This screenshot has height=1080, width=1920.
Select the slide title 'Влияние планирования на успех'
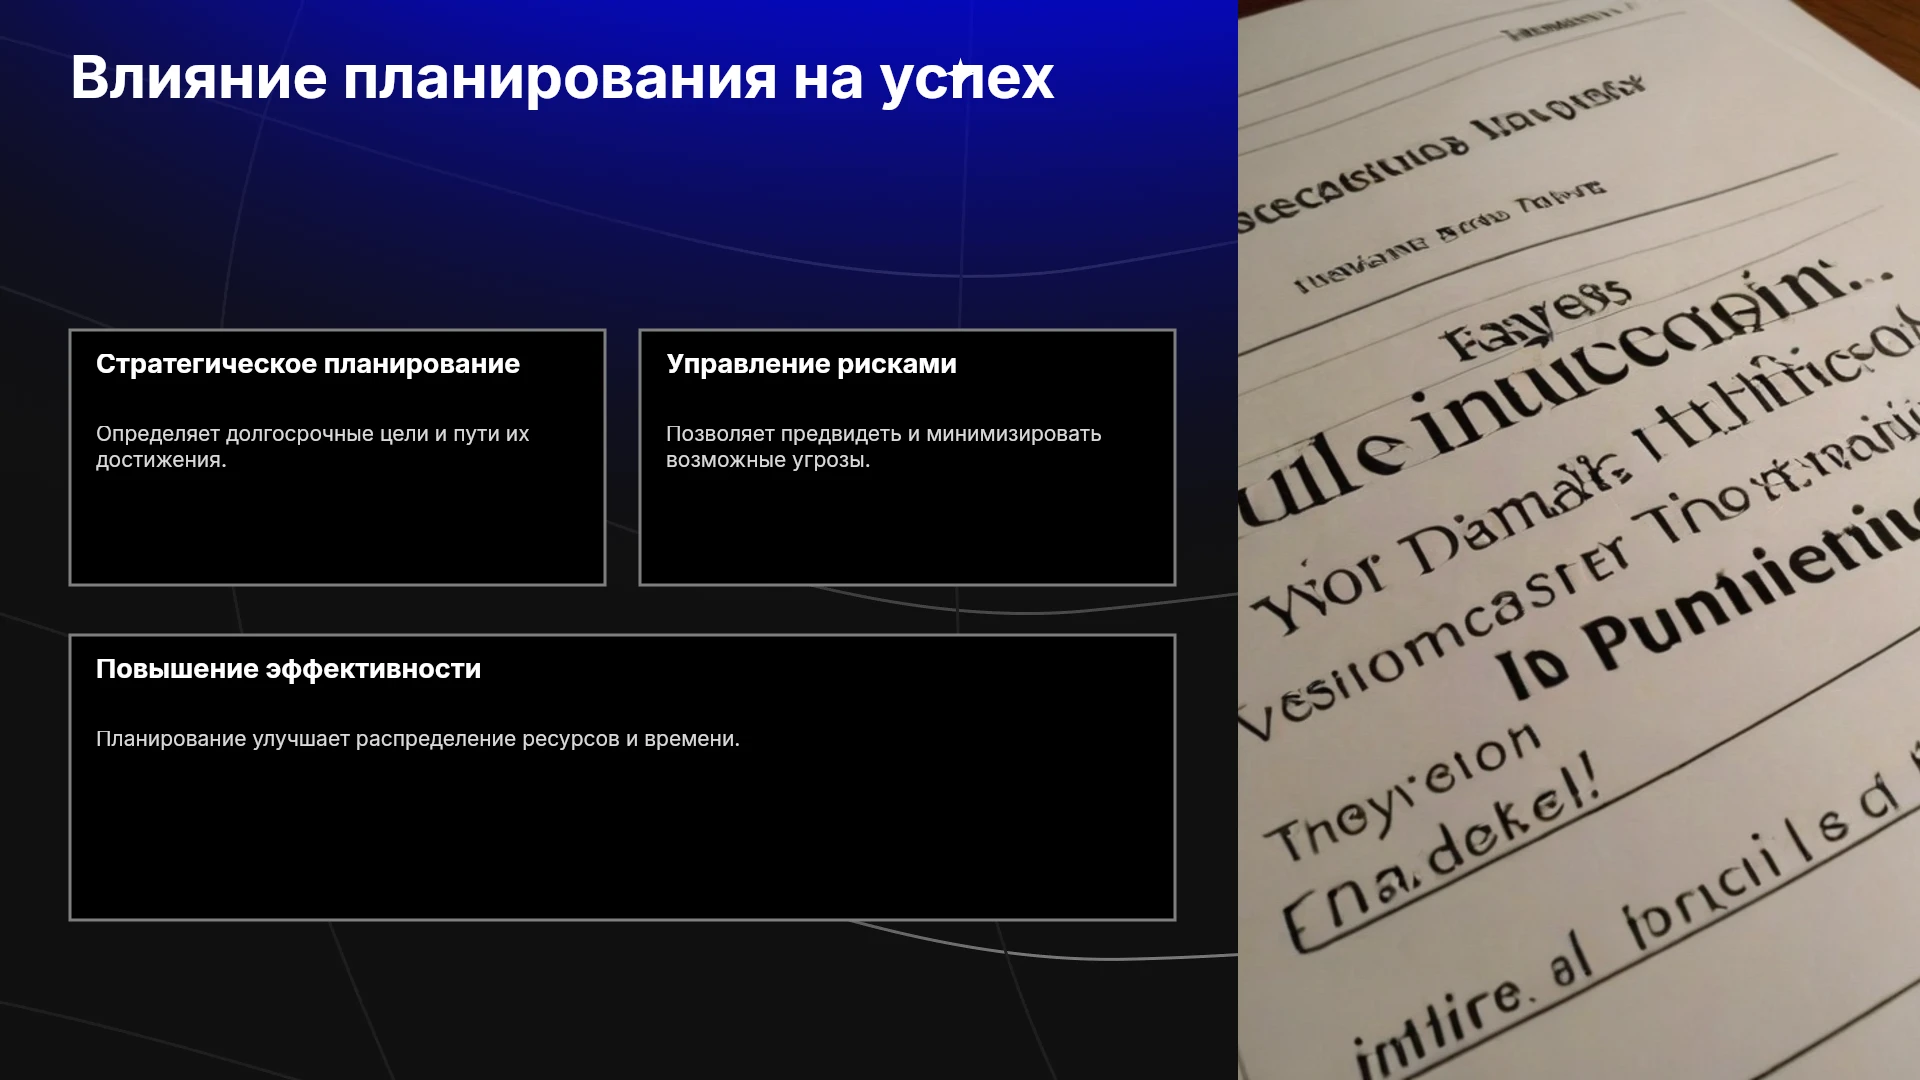point(562,78)
